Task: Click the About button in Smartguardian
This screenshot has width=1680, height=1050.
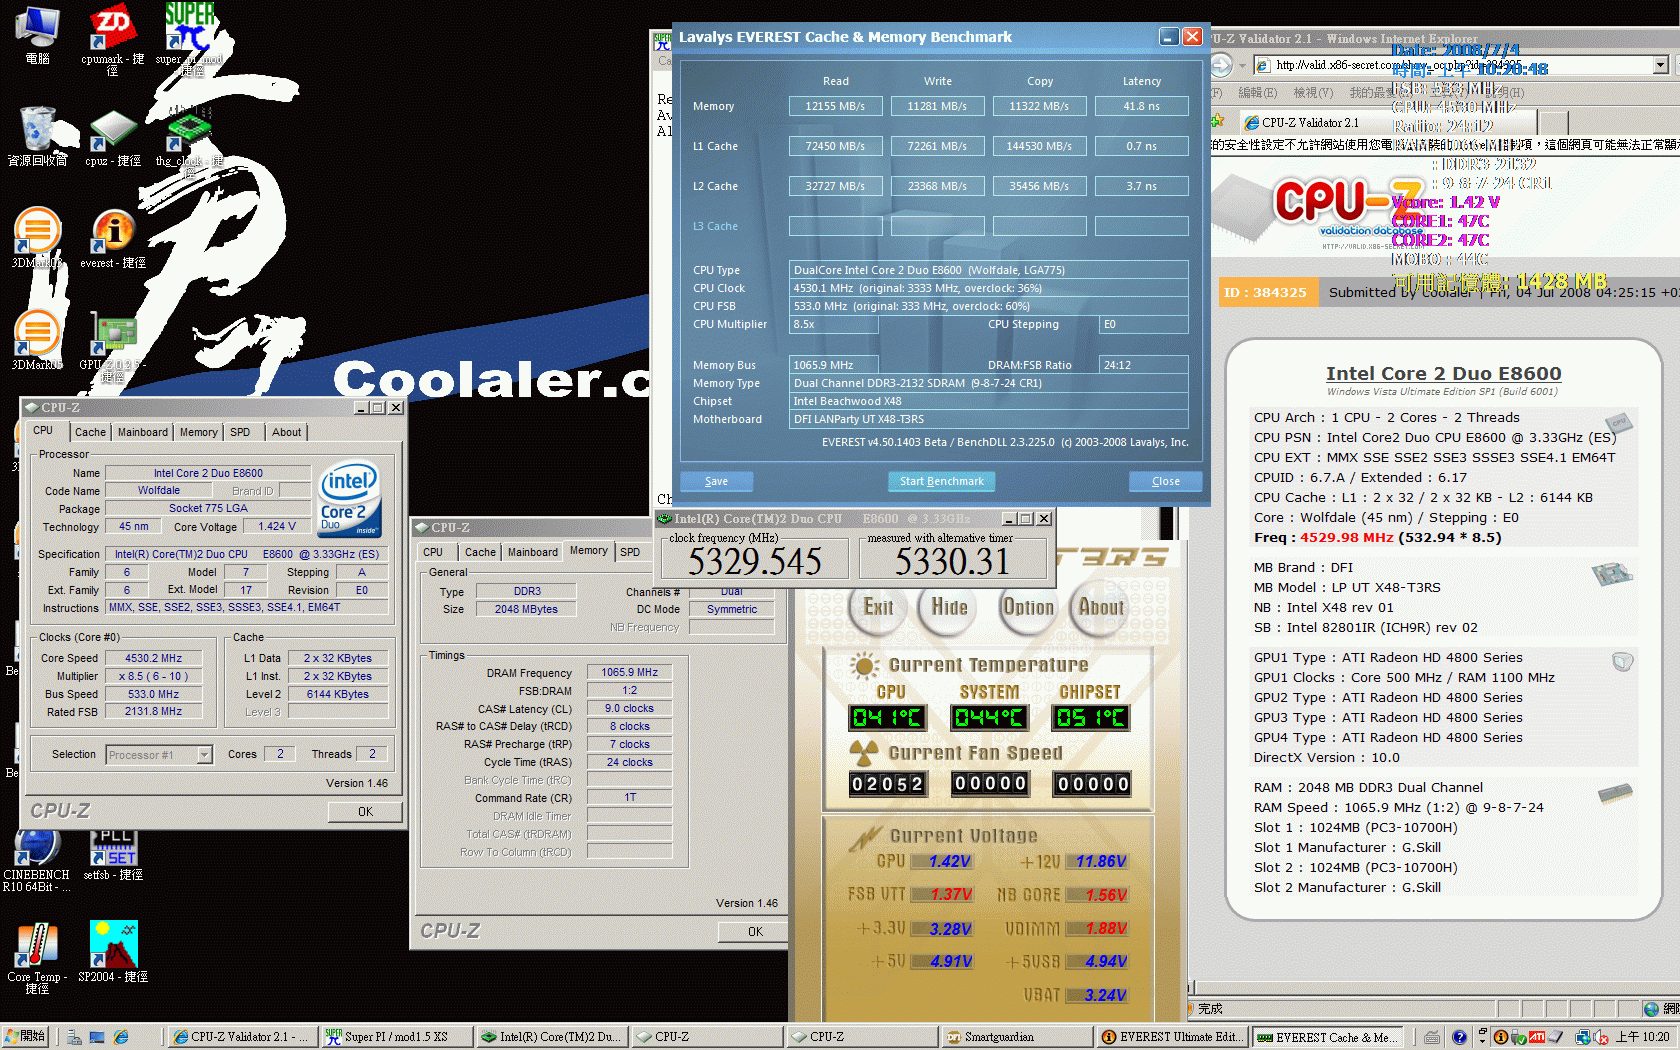Action: click(x=1100, y=608)
